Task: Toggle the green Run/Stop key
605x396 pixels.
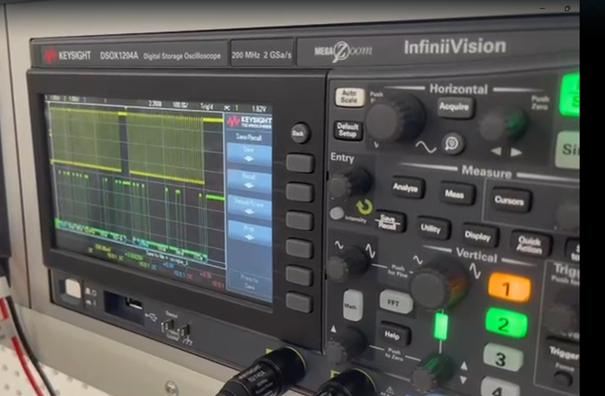Action: pos(569,96)
